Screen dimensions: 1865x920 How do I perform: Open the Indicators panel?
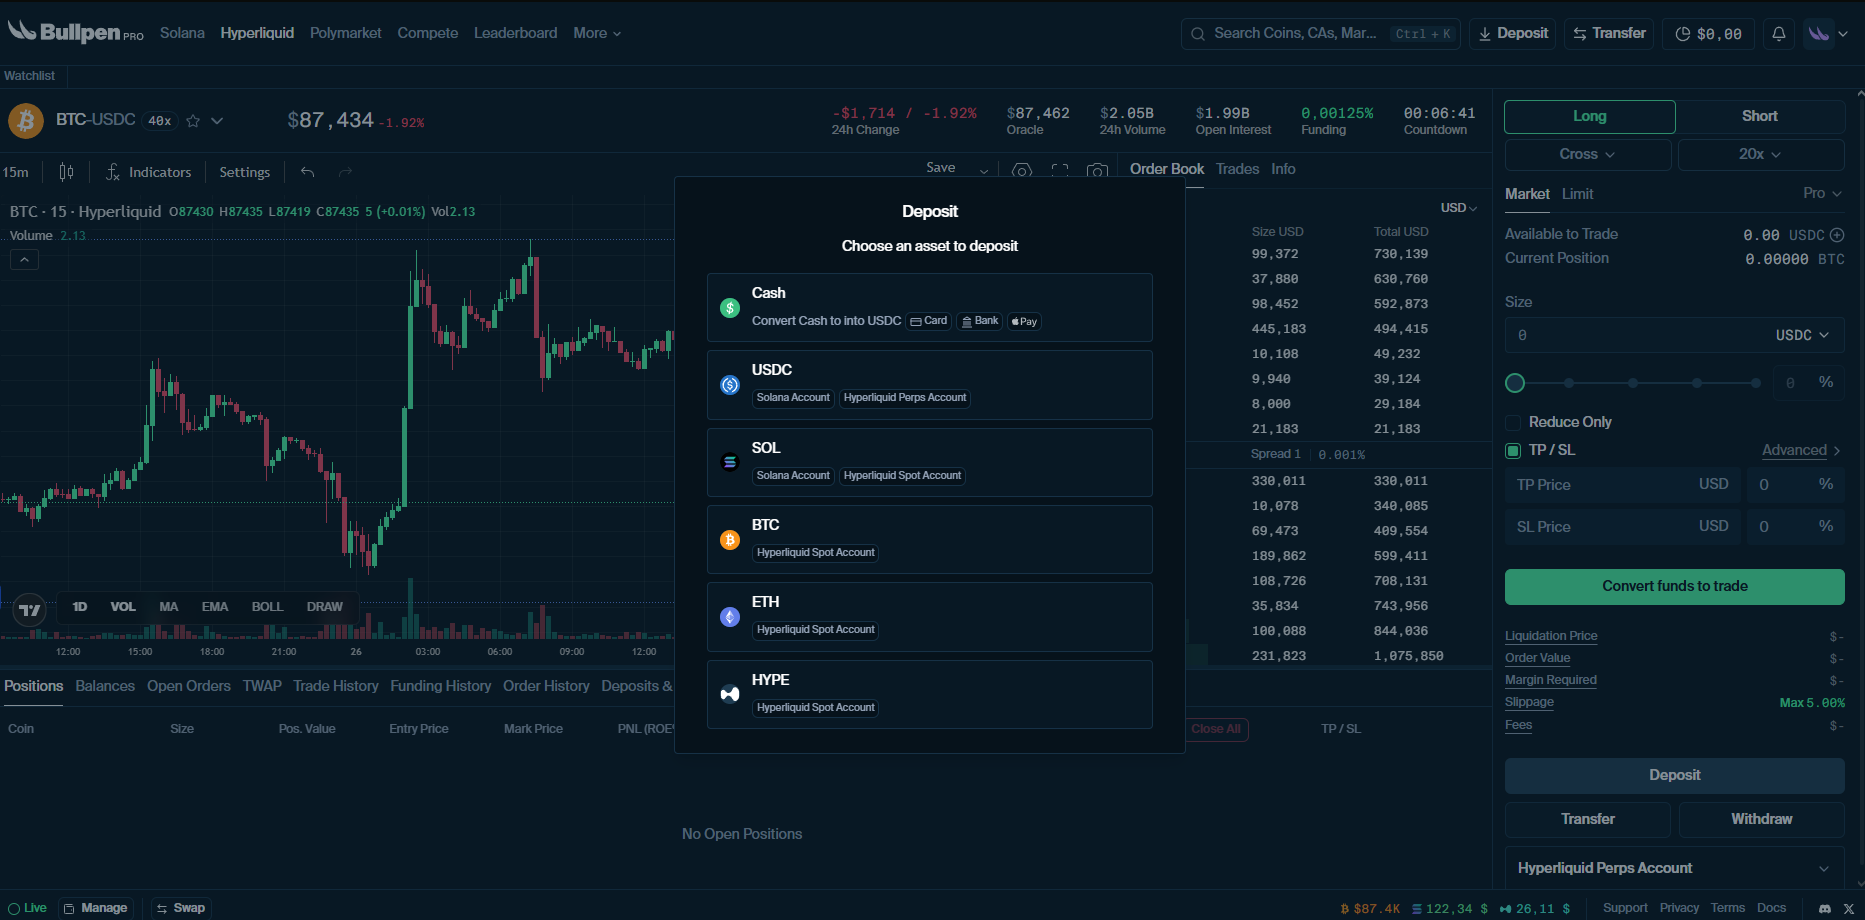148,172
